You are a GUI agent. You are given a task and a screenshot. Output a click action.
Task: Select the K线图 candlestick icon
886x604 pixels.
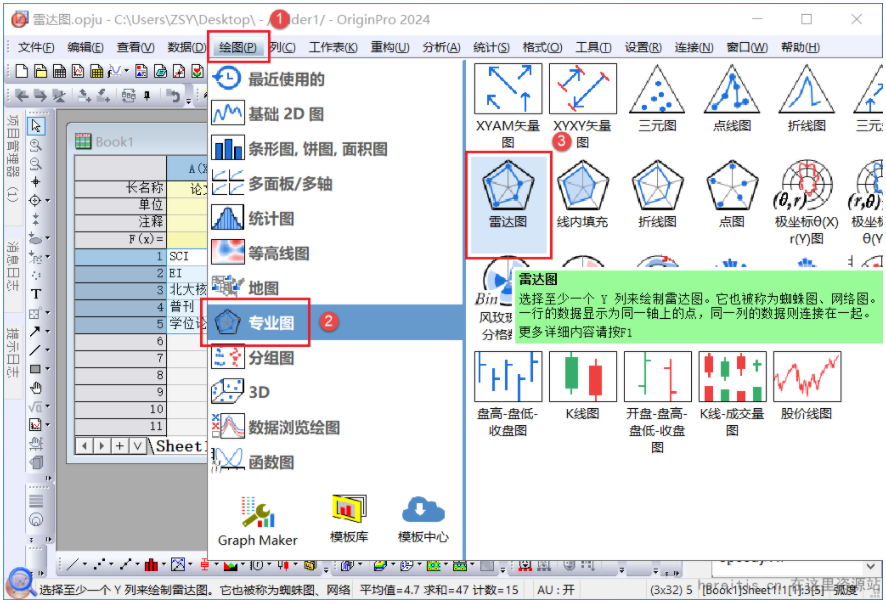click(x=583, y=386)
